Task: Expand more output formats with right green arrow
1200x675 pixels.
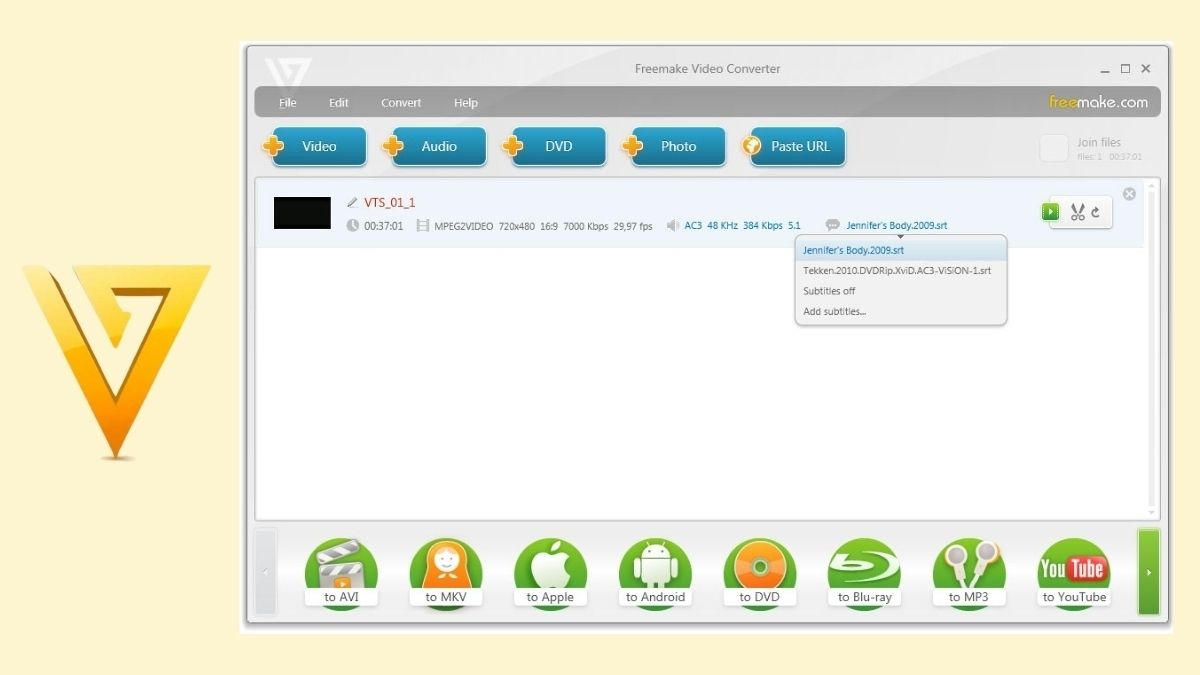Action: point(1146,572)
